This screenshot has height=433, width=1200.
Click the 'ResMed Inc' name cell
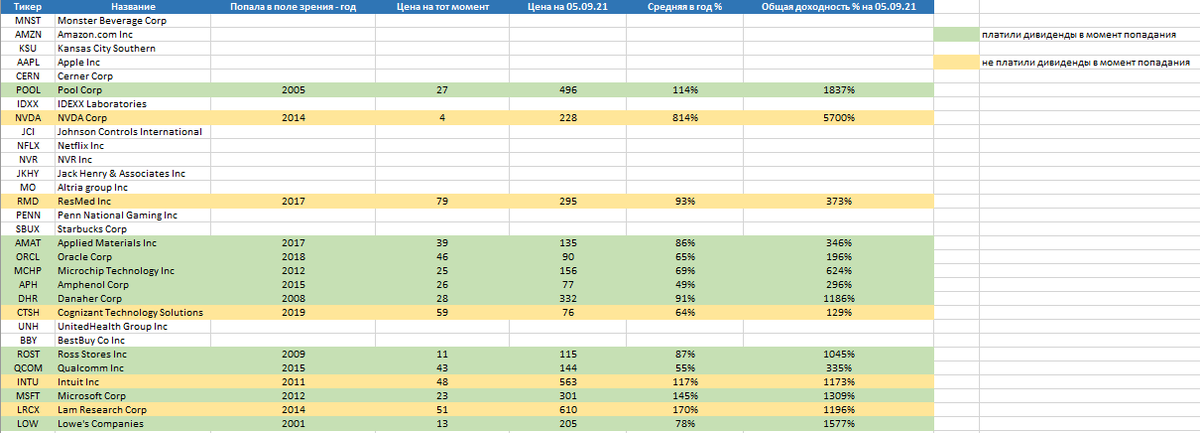click(133, 202)
